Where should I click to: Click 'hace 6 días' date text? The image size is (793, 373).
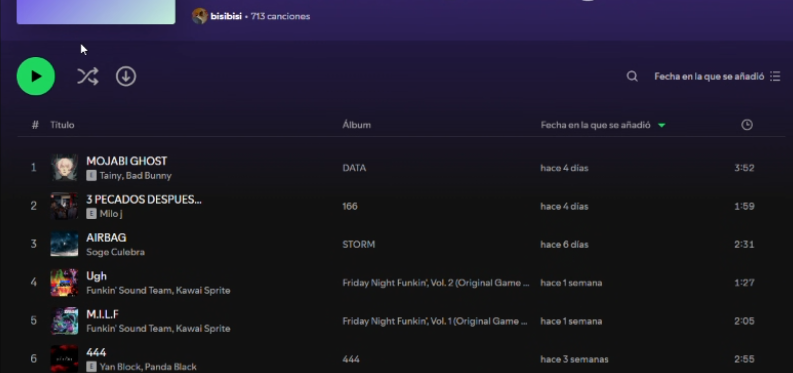coord(564,245)
